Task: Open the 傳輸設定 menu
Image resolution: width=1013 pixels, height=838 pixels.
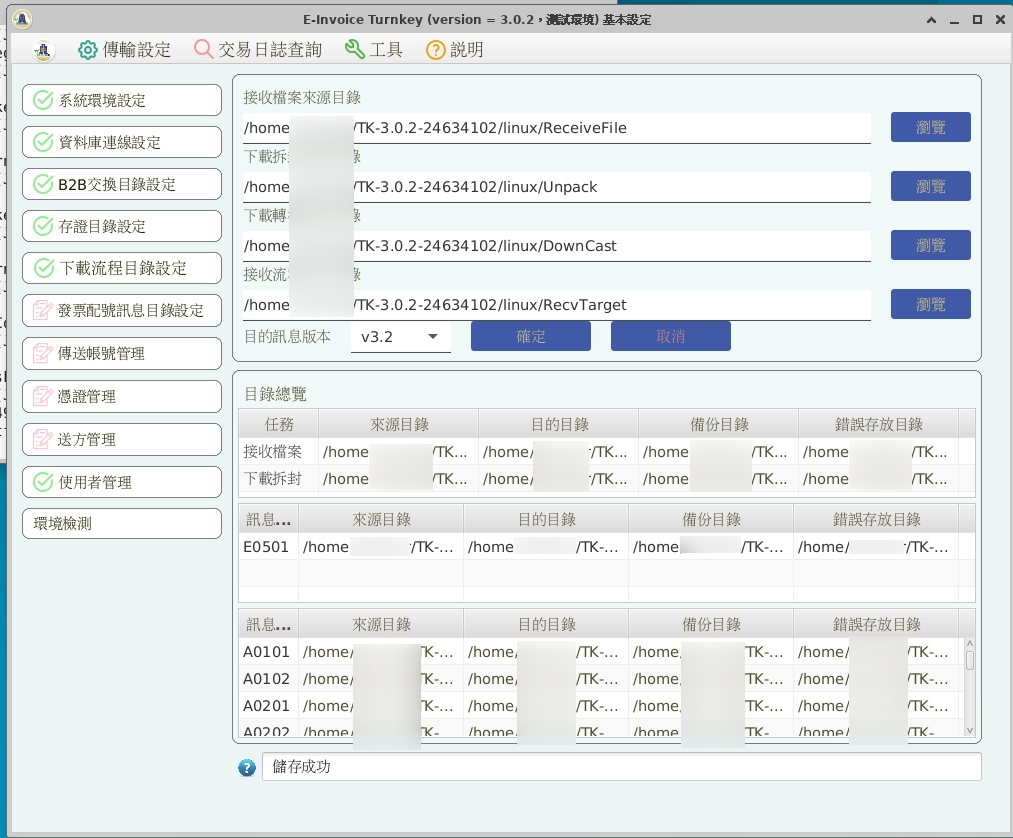Action: tap(125, 50)
